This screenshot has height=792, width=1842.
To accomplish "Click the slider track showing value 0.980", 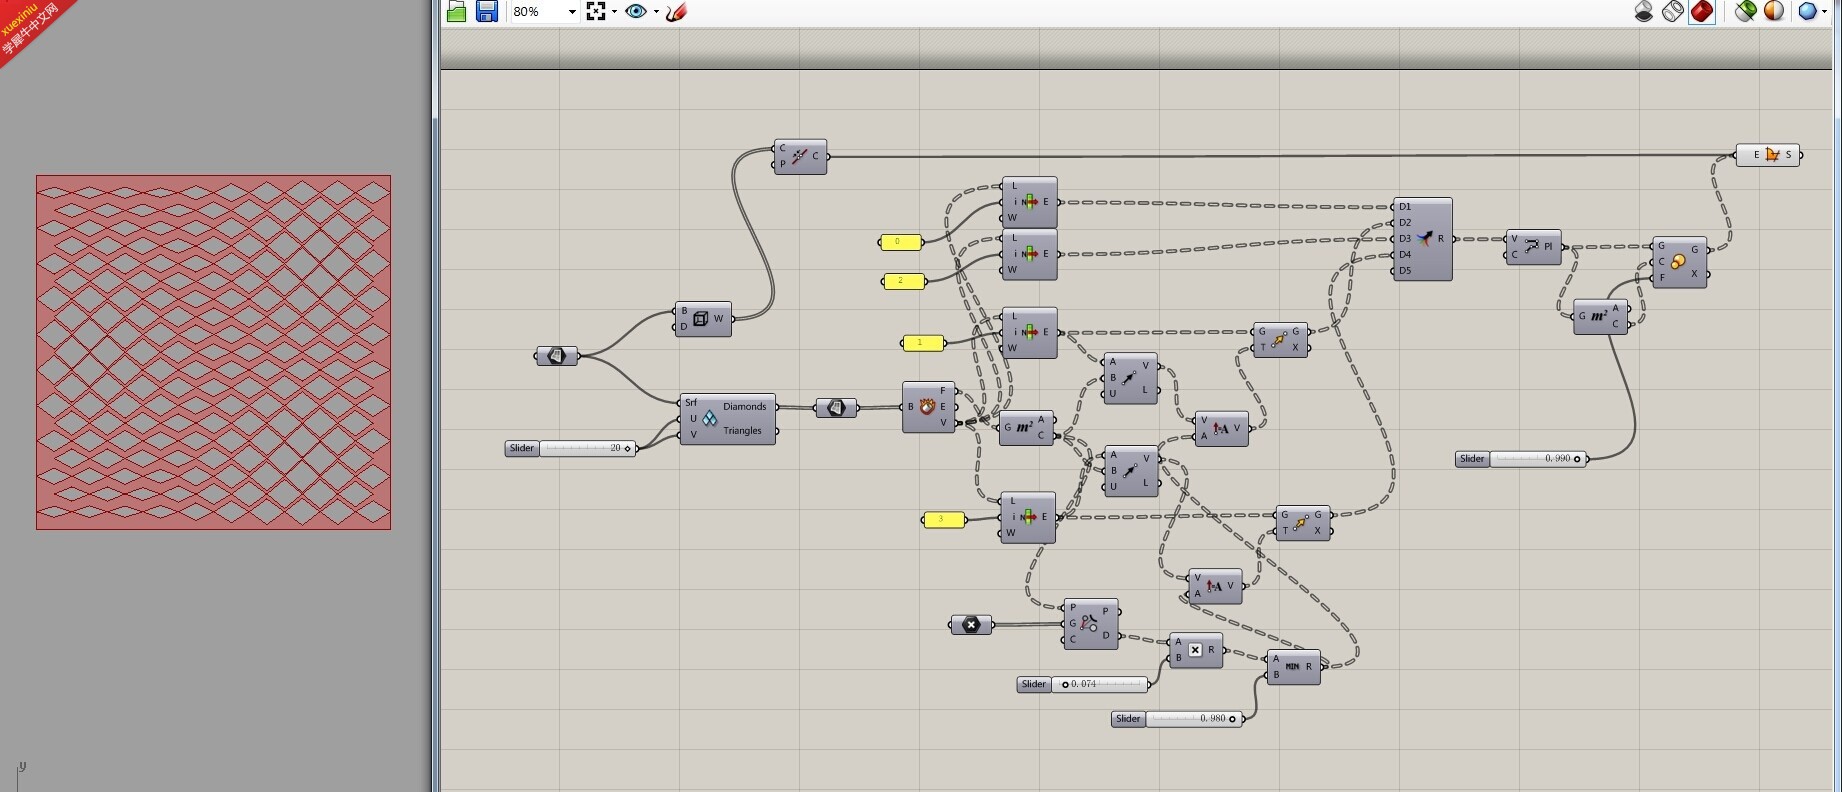I will [1193, 719].
